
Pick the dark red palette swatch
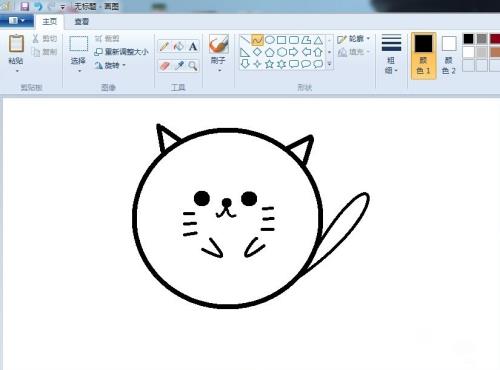coord(495,39)
